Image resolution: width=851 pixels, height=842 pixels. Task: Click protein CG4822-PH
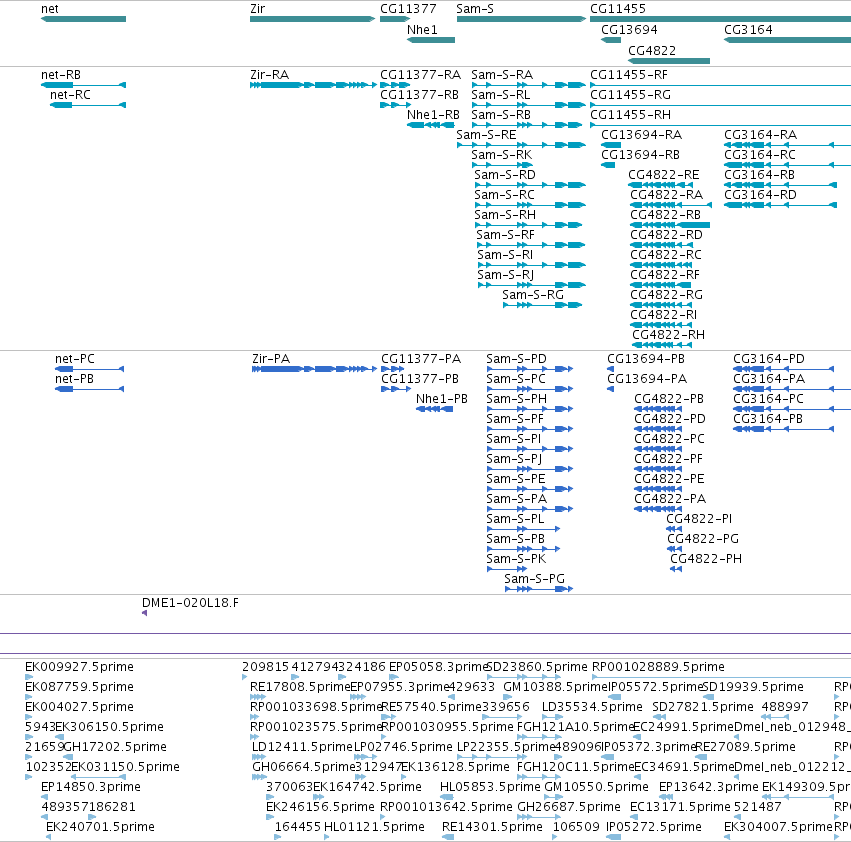676,569
